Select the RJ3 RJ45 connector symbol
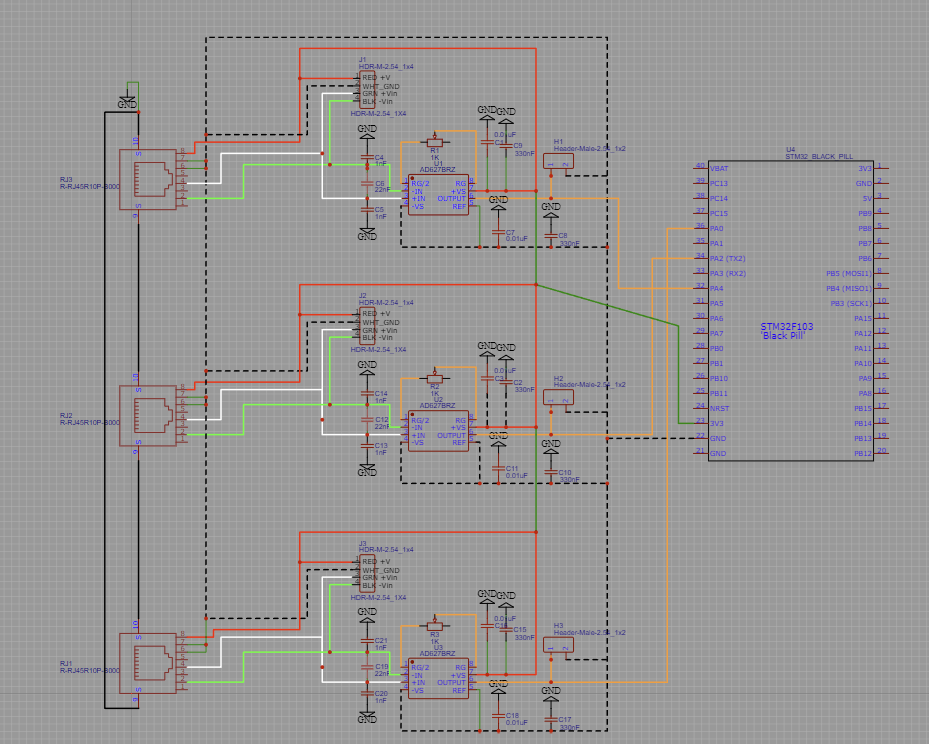Viewport: 929px width, 744px height. [x=148, y=179]
